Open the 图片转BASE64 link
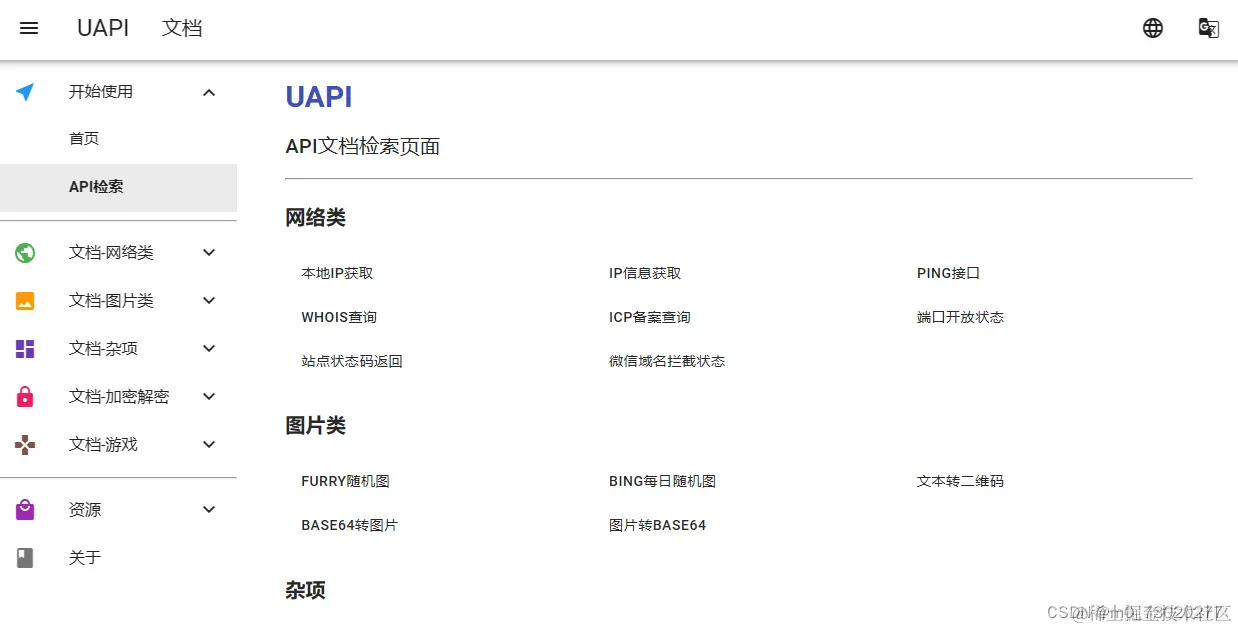This screenshot has width=1238, height=630. point(658,525)
